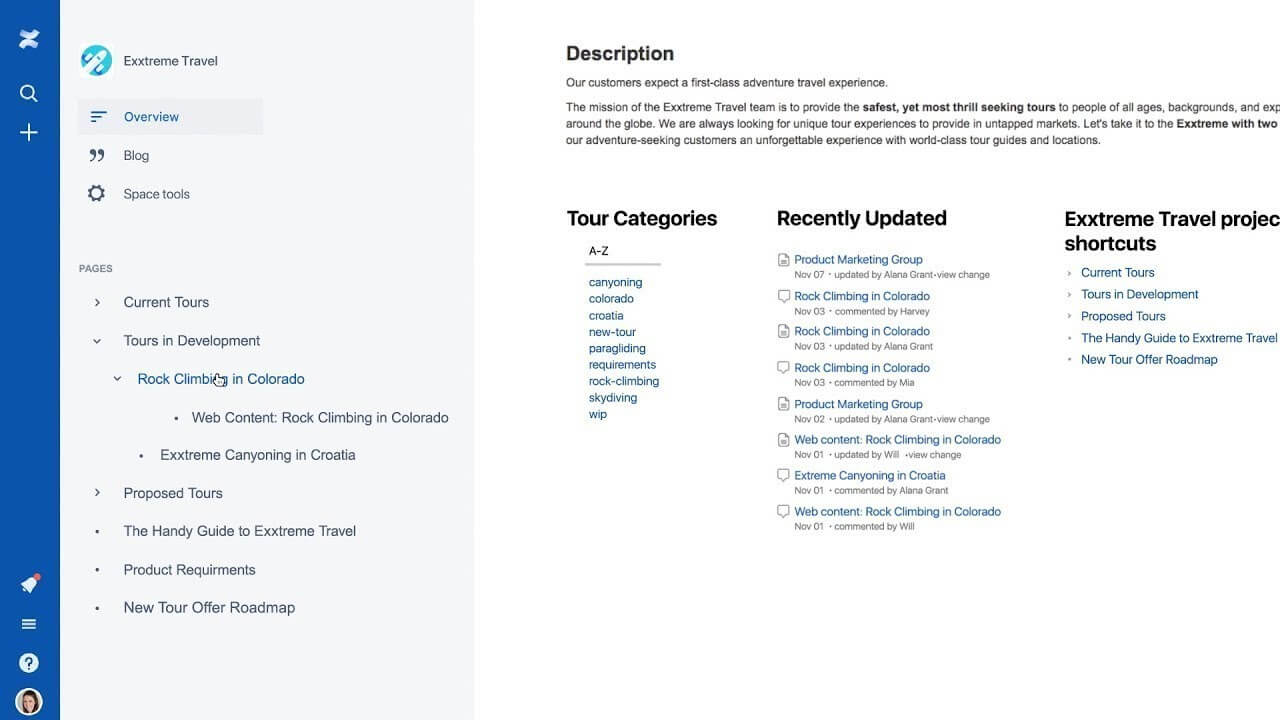Viewport: 1280px width, 720px height.
Task: Click the plus icon to create new content
Action: pos(29,132)
